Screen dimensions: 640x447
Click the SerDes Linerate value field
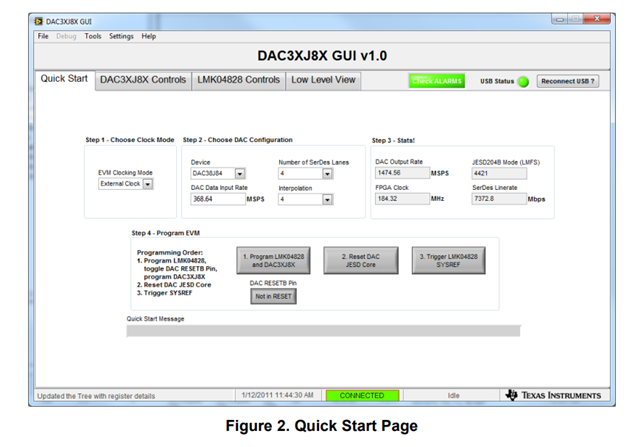tap(499, 199)
